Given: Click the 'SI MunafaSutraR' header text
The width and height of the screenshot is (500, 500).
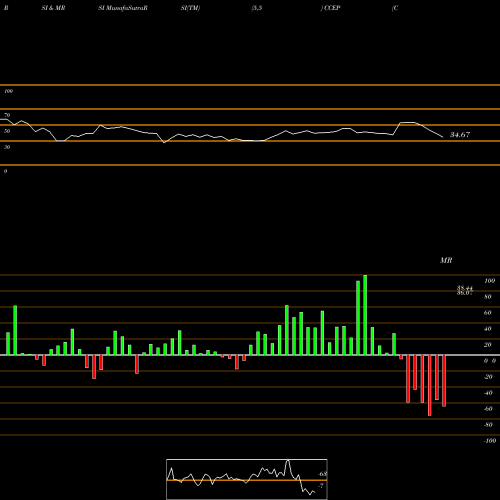Looking at the screenshot, I should pyautogui.click(x=123, y=8).
